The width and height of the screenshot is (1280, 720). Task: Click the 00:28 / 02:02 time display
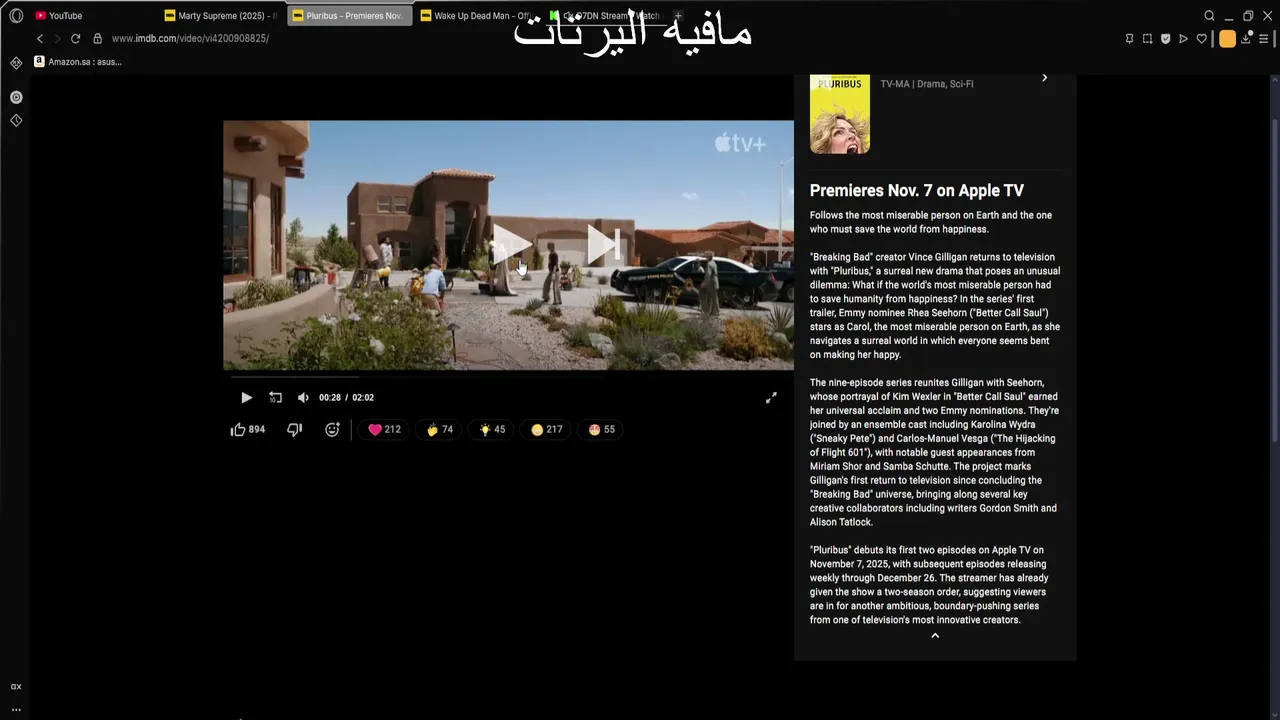346,398
